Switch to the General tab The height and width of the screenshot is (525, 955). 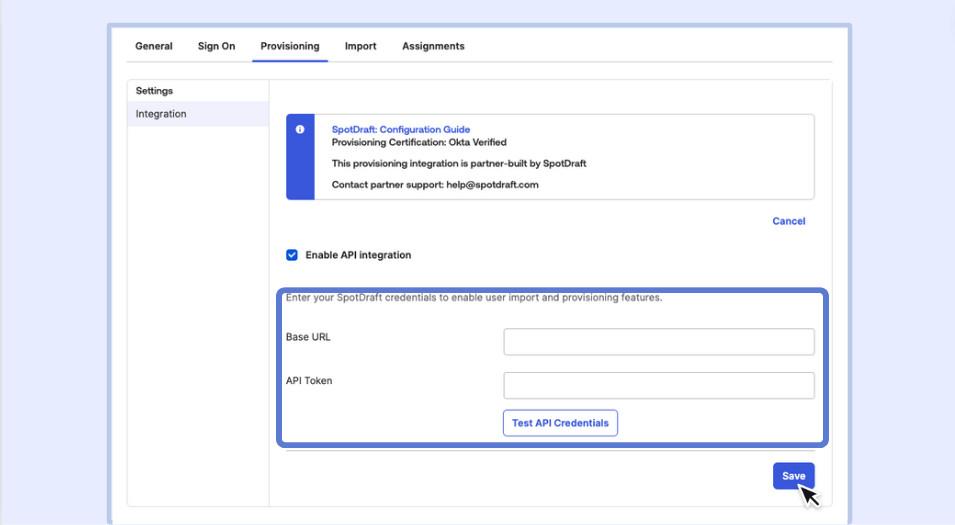click(x=153, y=46)
